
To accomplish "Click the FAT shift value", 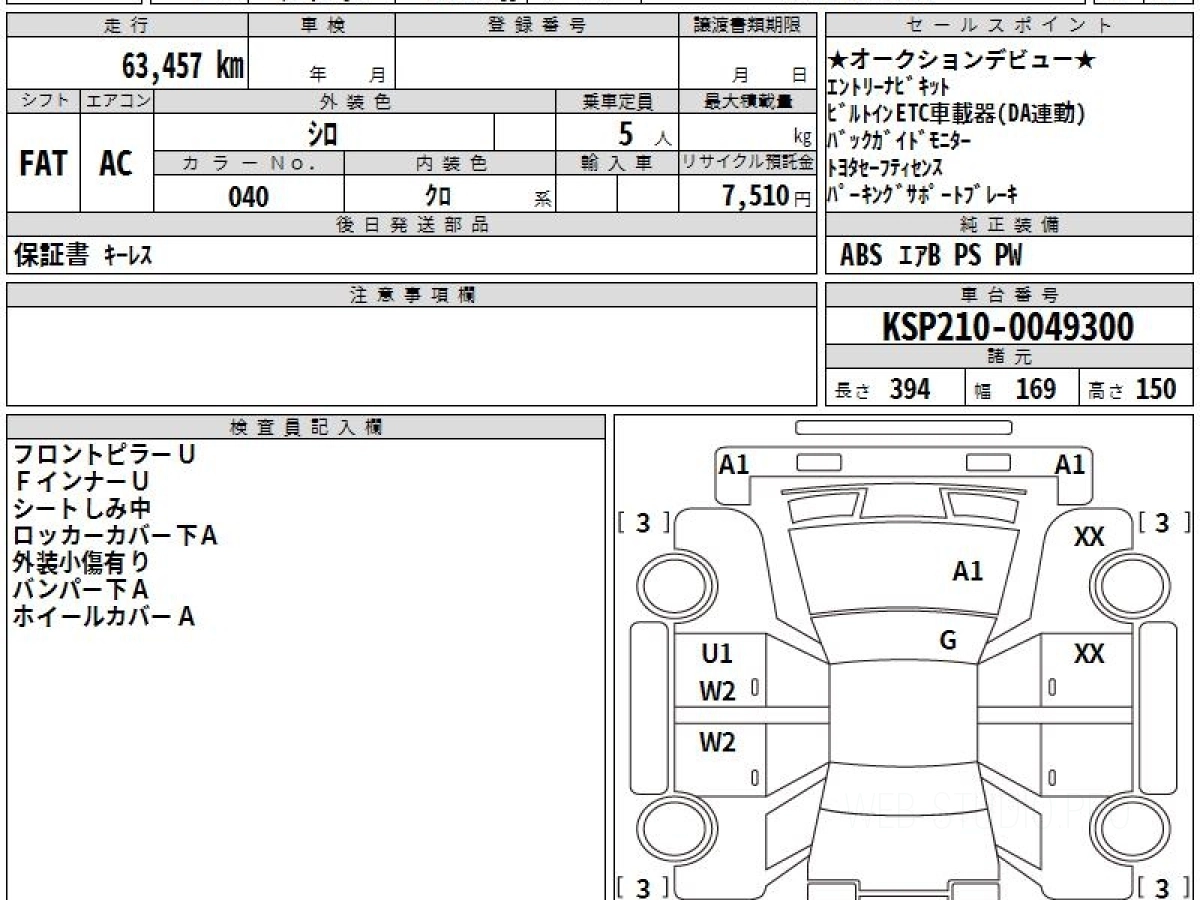I will [x=43, y=164].
